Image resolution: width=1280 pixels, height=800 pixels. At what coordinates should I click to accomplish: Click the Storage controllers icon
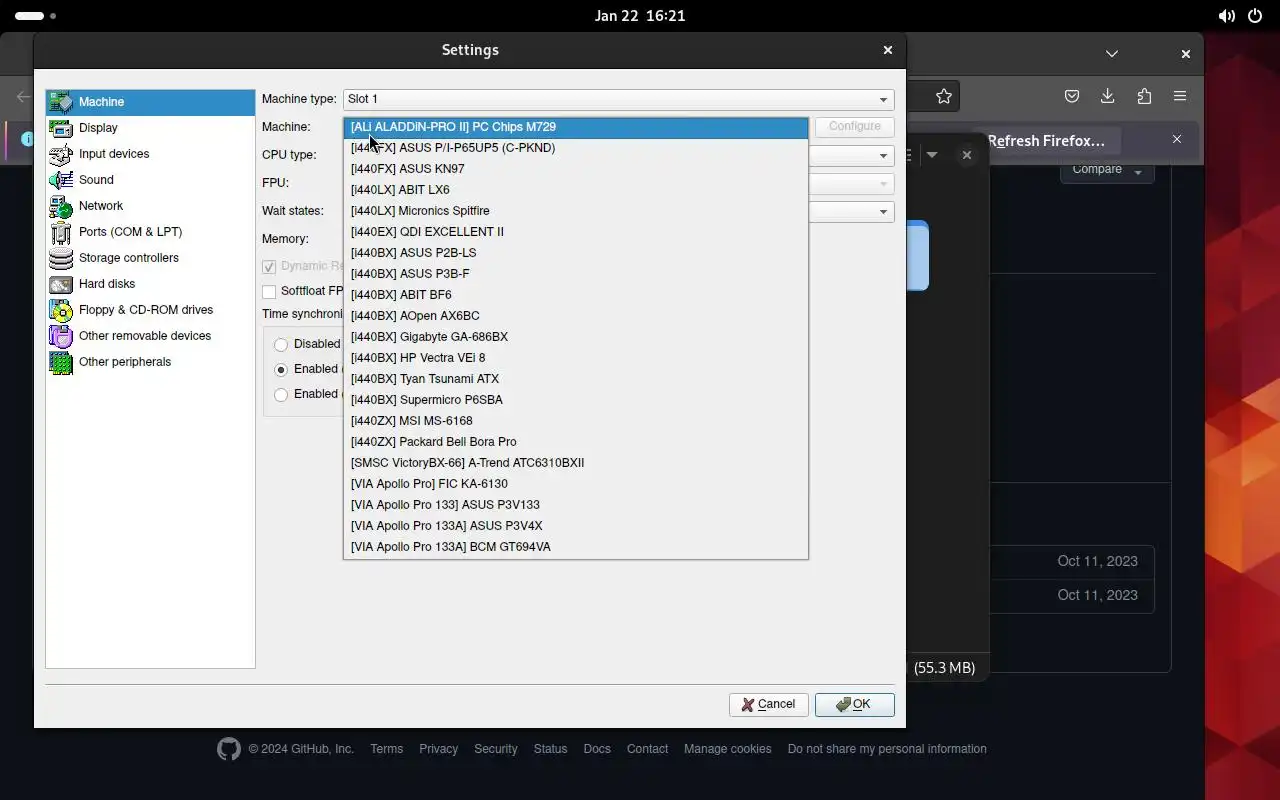tap(61, 258)
